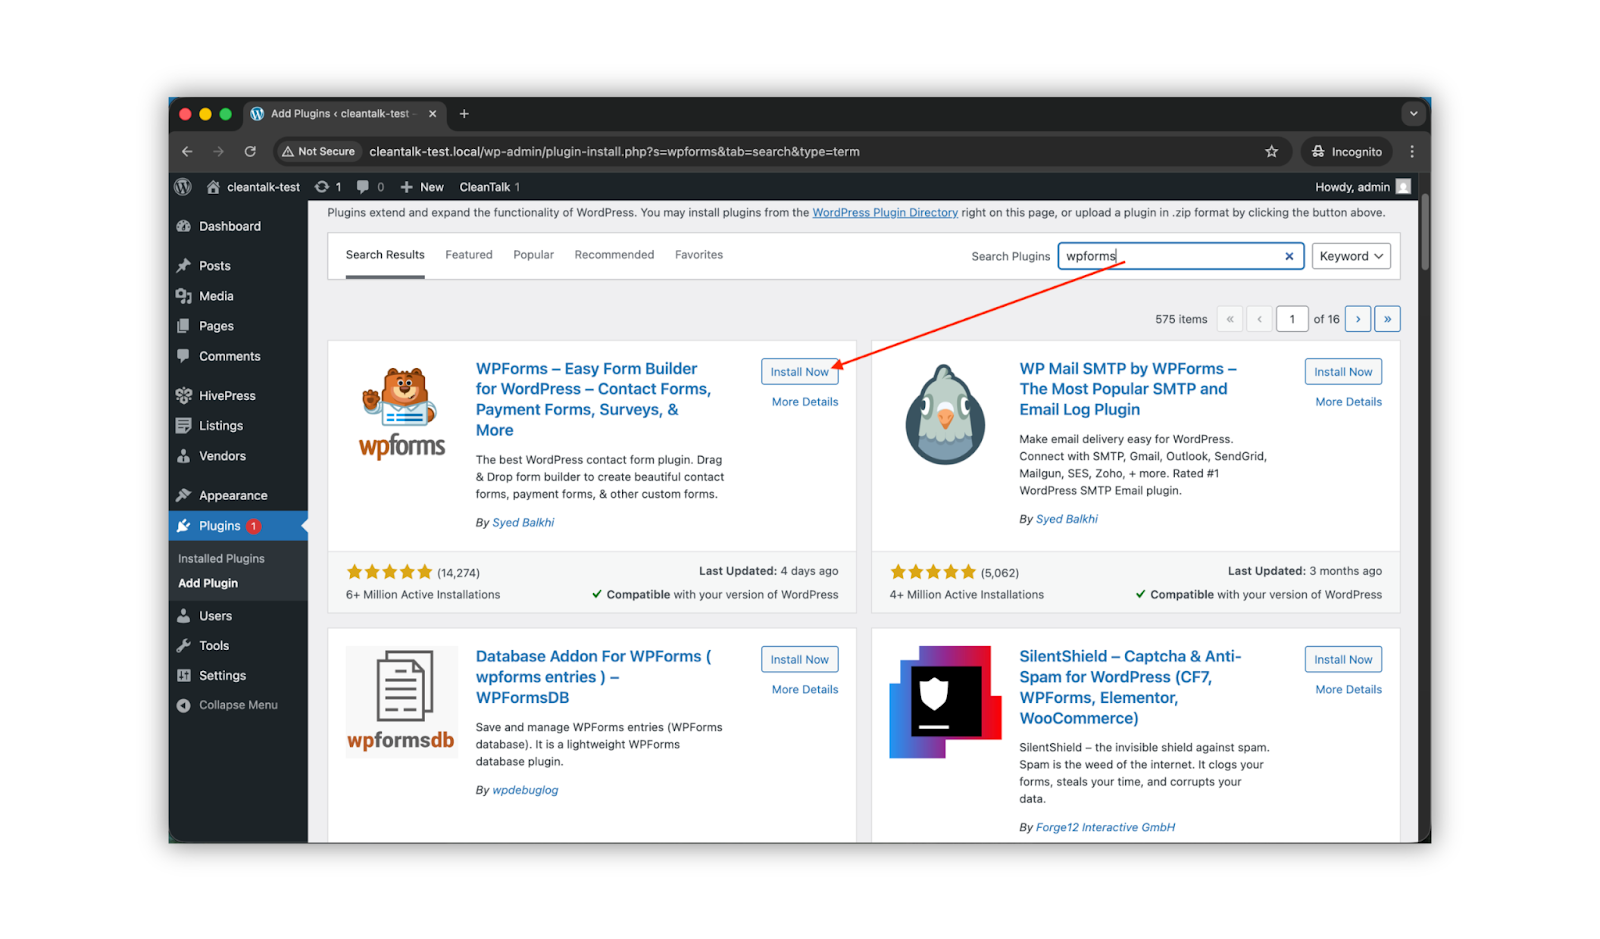Go to next page of plugin results

coord(1357,319)
